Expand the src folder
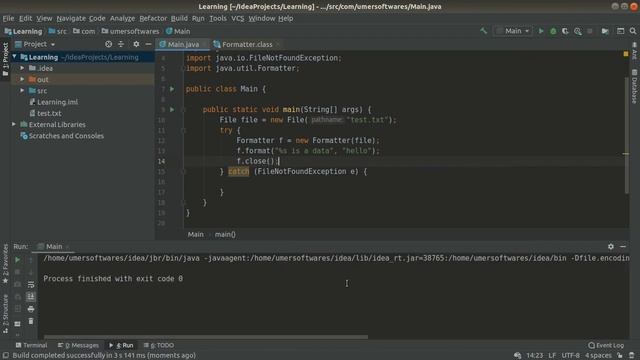Screen dimensions: 640x360 (22, 91)
